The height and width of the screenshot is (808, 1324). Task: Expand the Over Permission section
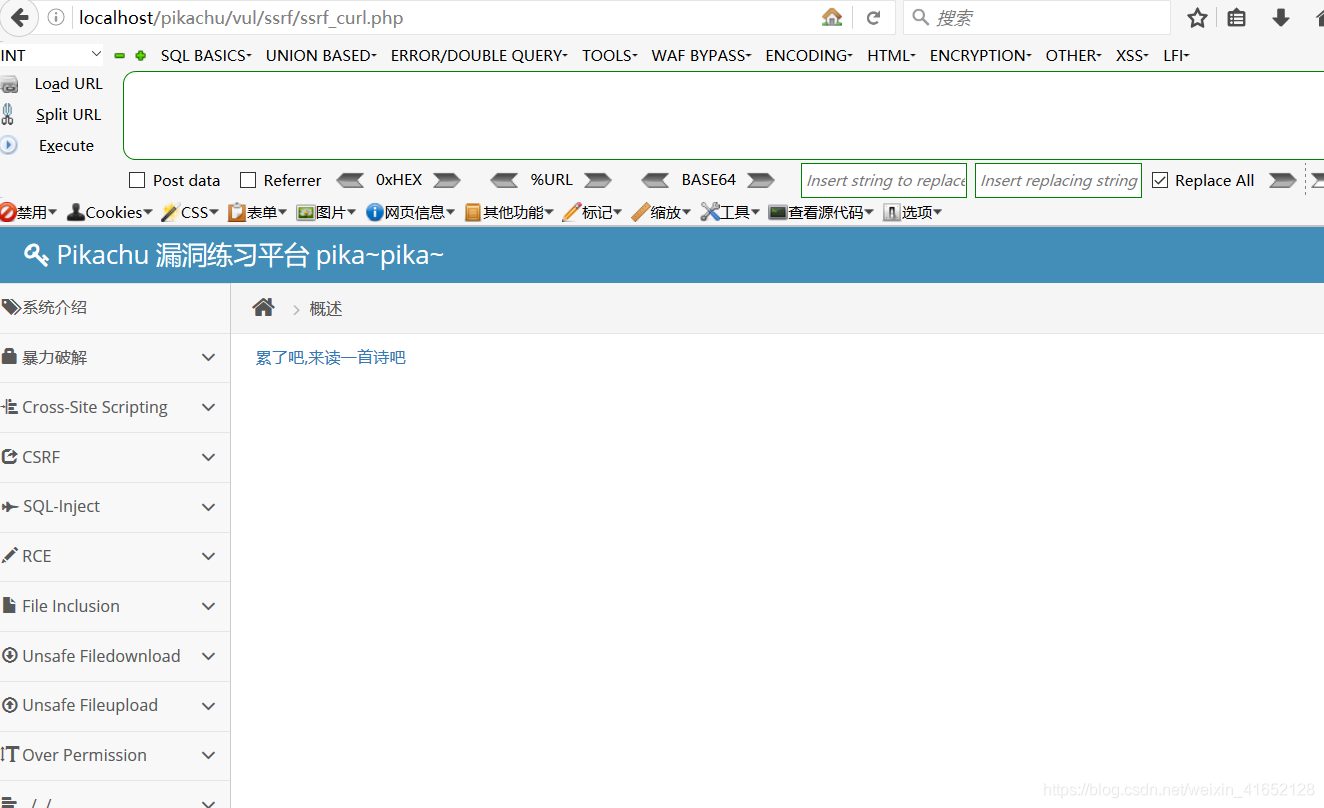115,755
